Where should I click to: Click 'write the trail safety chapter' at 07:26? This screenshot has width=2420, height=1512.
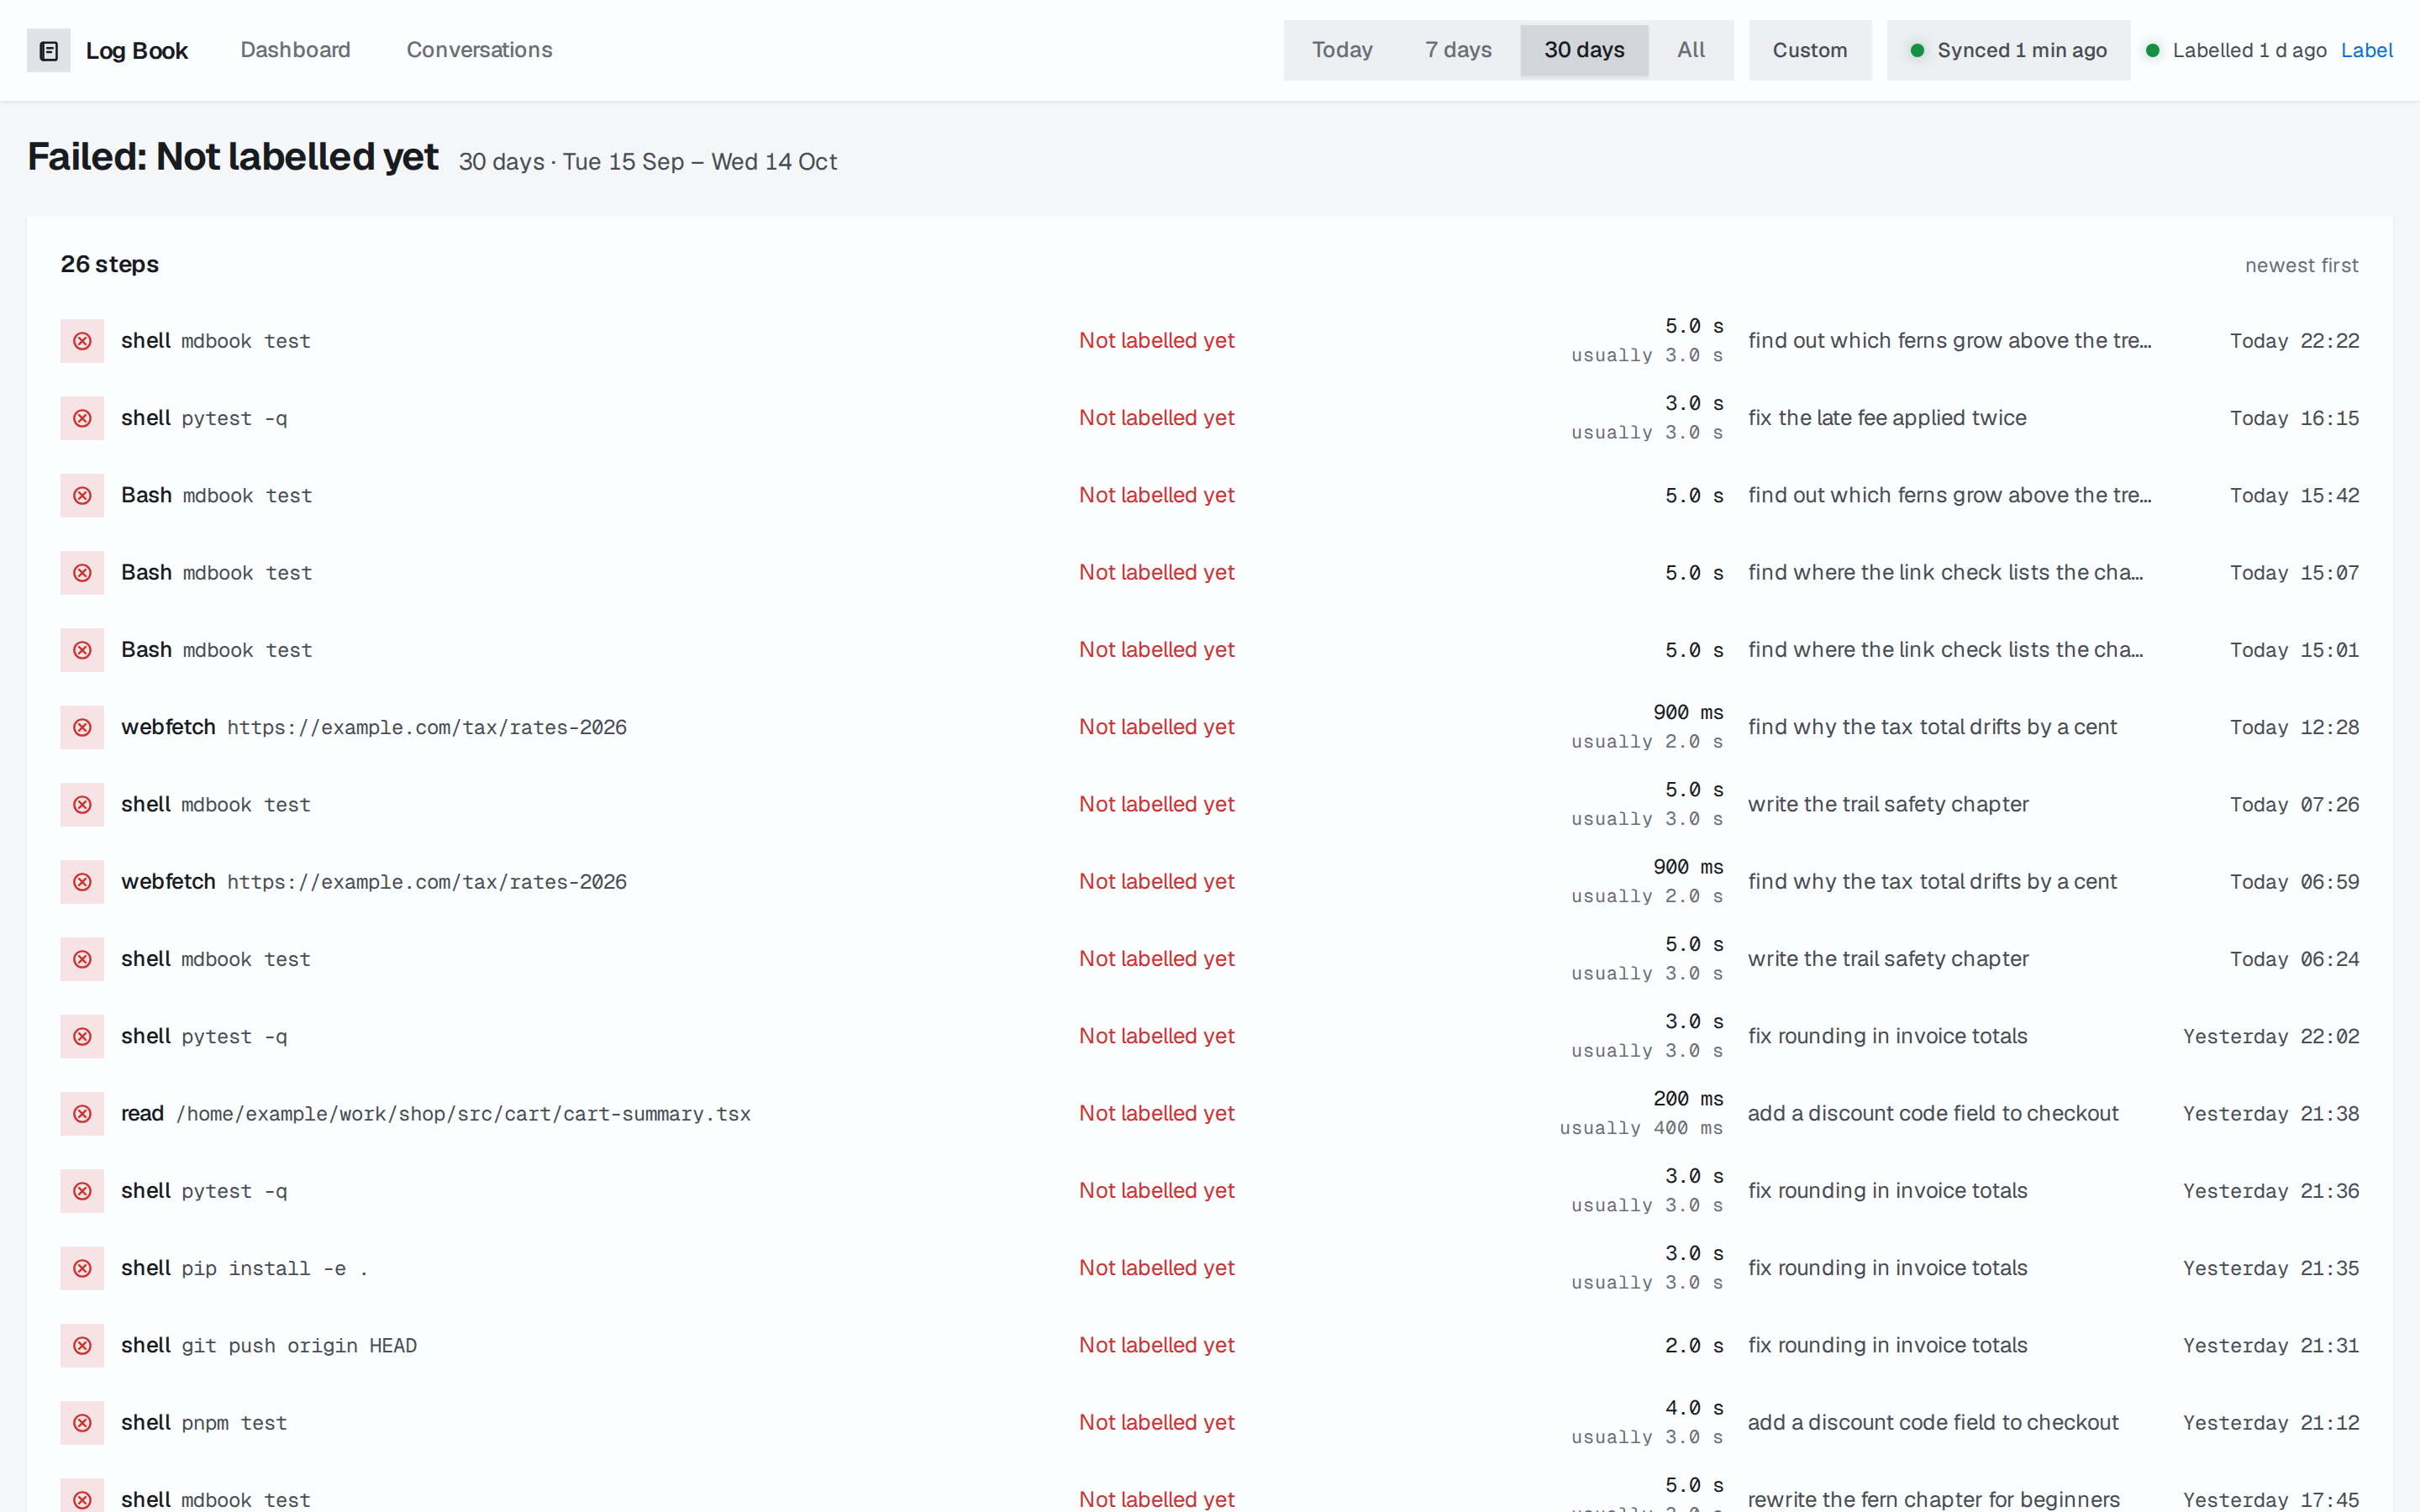[x=1888, y=805]
